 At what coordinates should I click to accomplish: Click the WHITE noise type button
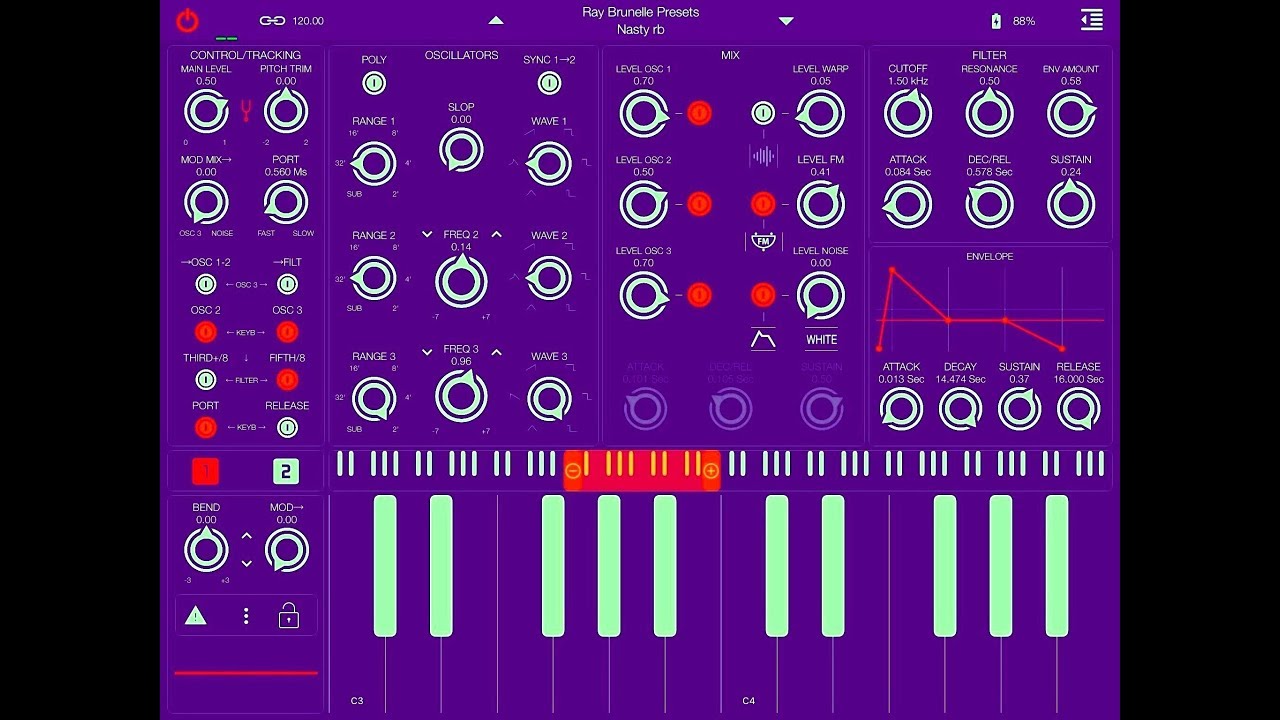[822, 340]
